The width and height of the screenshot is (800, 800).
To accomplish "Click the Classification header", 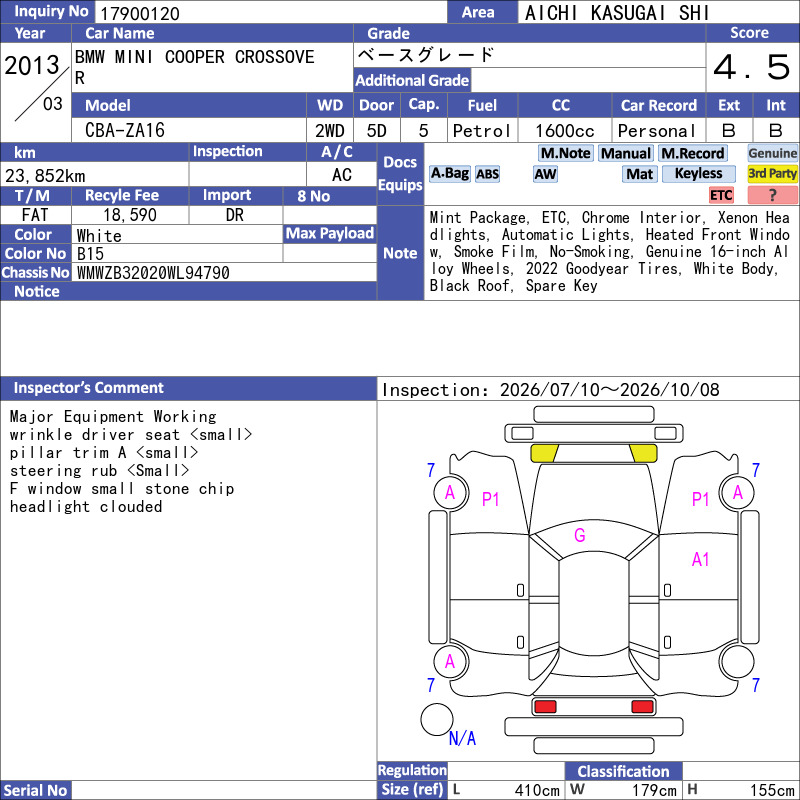I will tap(623, 771).
